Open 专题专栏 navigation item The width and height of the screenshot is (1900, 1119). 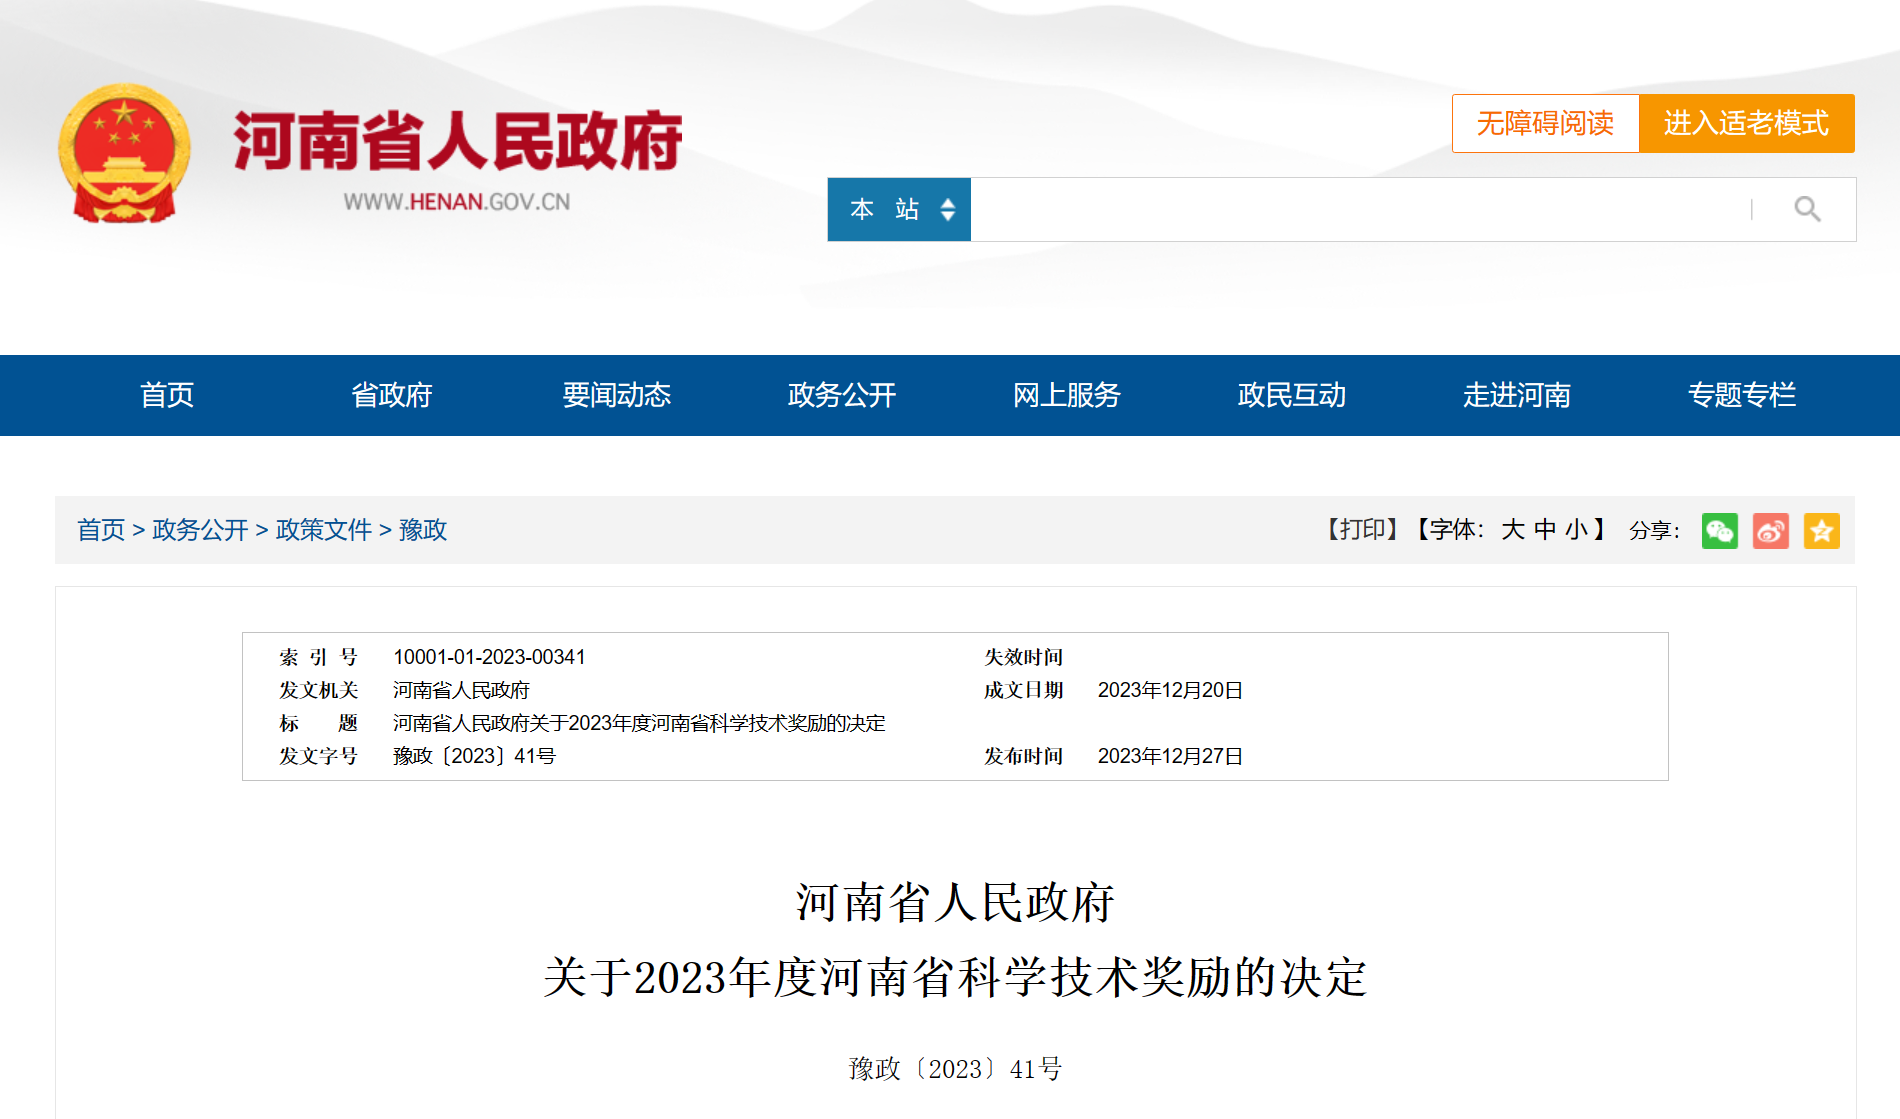point(1742,395)
